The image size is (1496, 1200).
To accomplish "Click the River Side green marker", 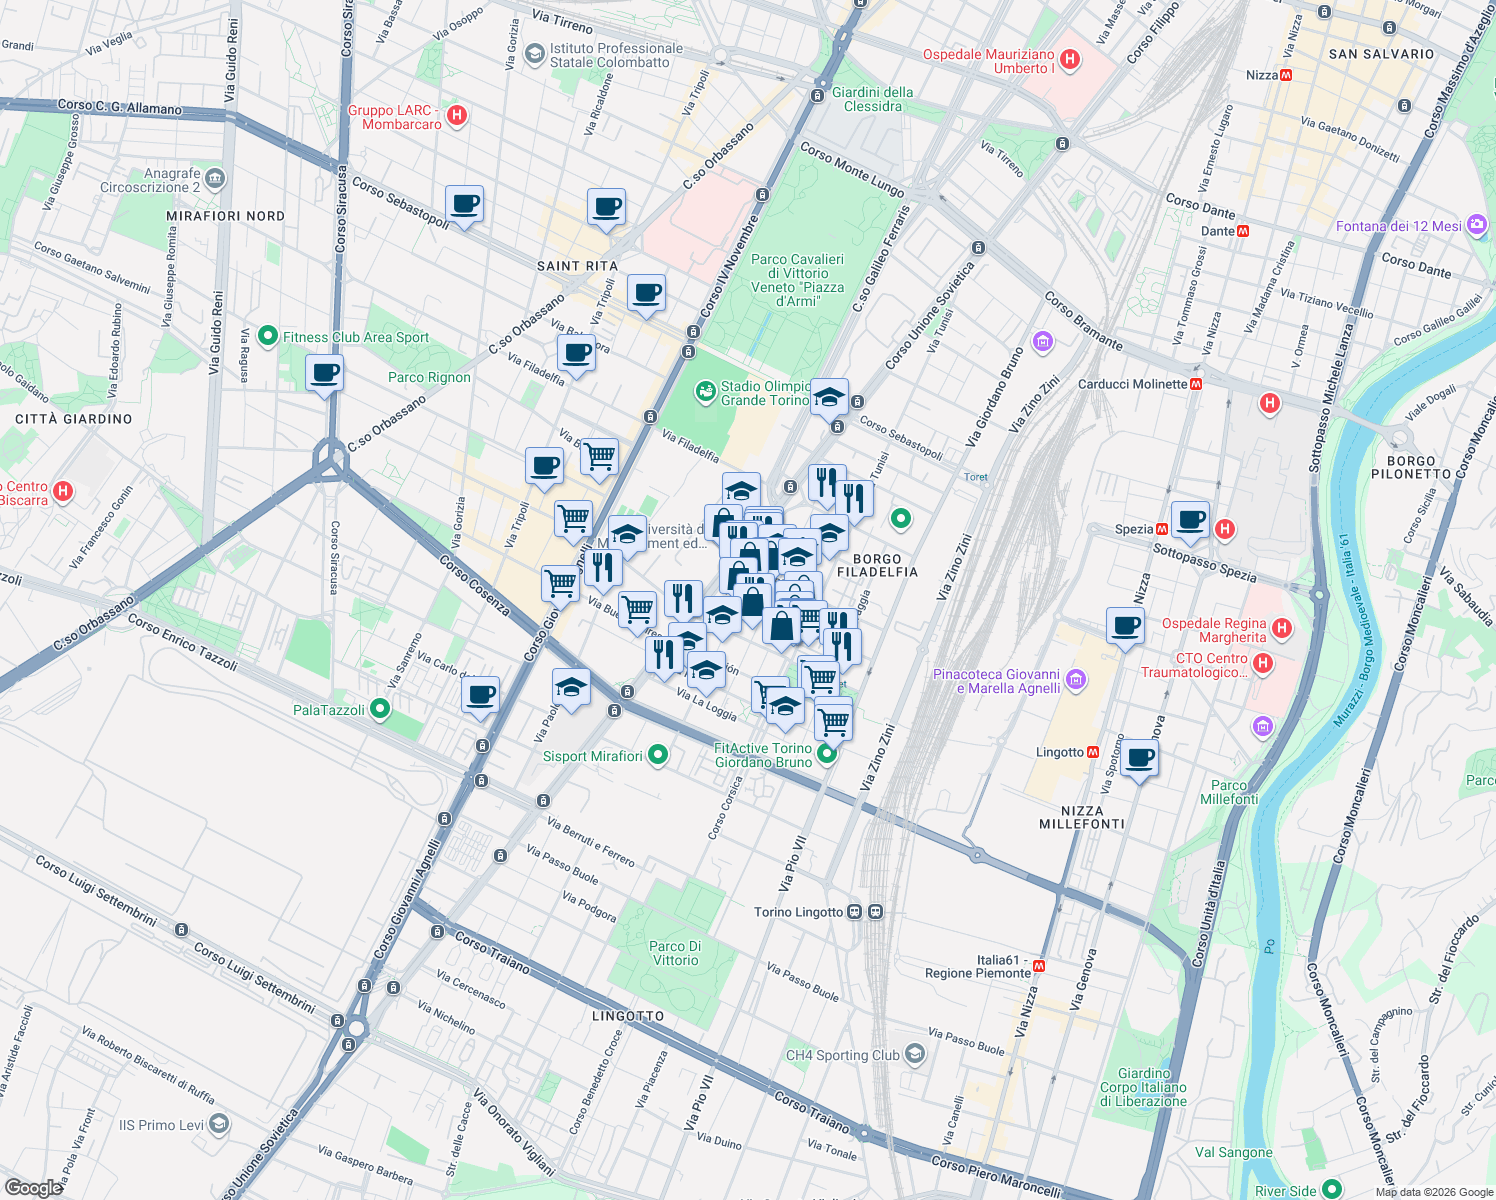I will coord(1332,1189).
